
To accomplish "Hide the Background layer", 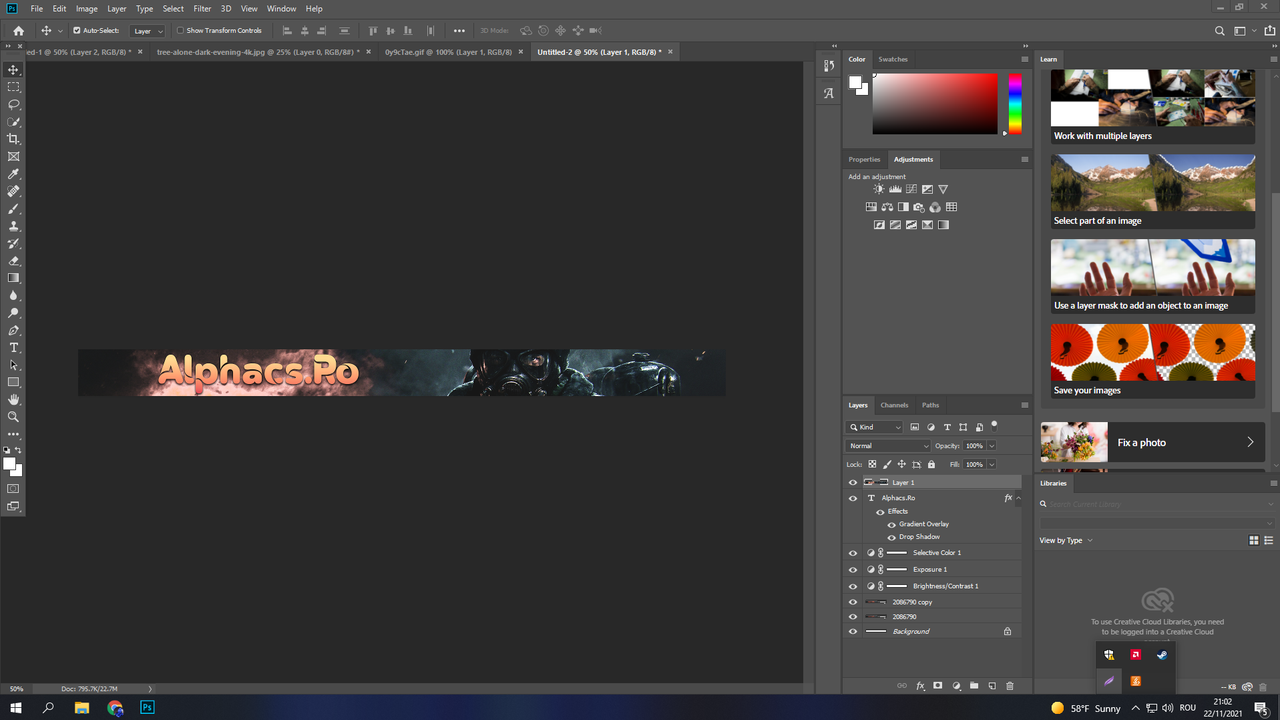I will [x=853, y=632].
